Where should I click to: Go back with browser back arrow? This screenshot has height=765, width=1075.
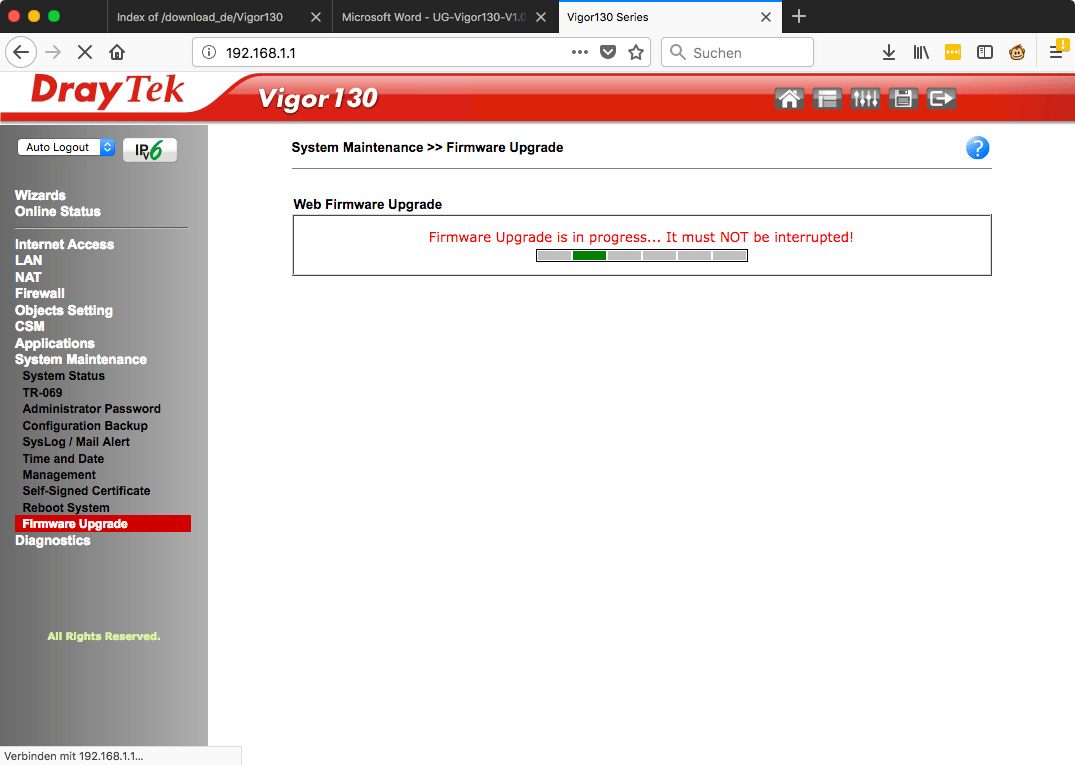(21, 52)
